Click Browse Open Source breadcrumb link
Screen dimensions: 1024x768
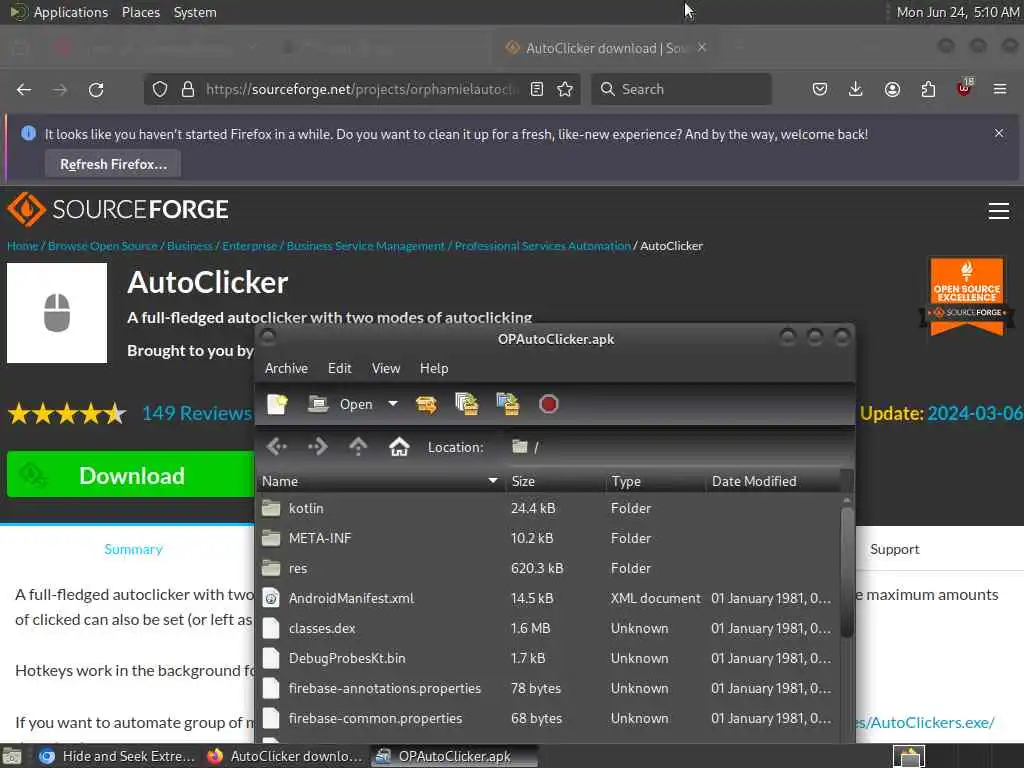pos(103,246)
